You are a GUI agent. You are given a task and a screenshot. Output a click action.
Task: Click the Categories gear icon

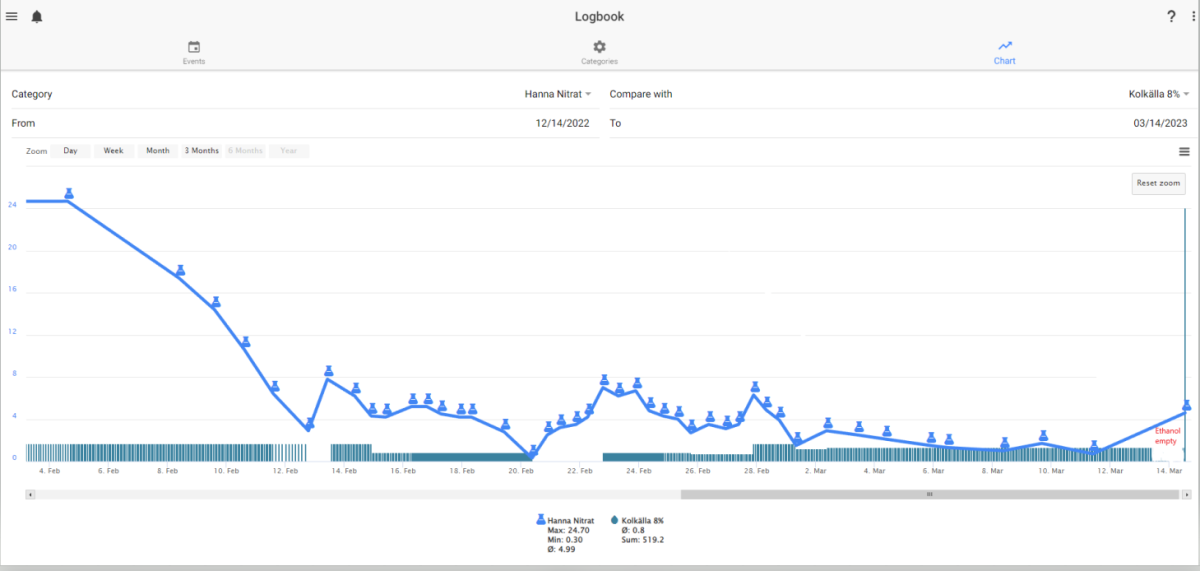(x=599, y=47)
